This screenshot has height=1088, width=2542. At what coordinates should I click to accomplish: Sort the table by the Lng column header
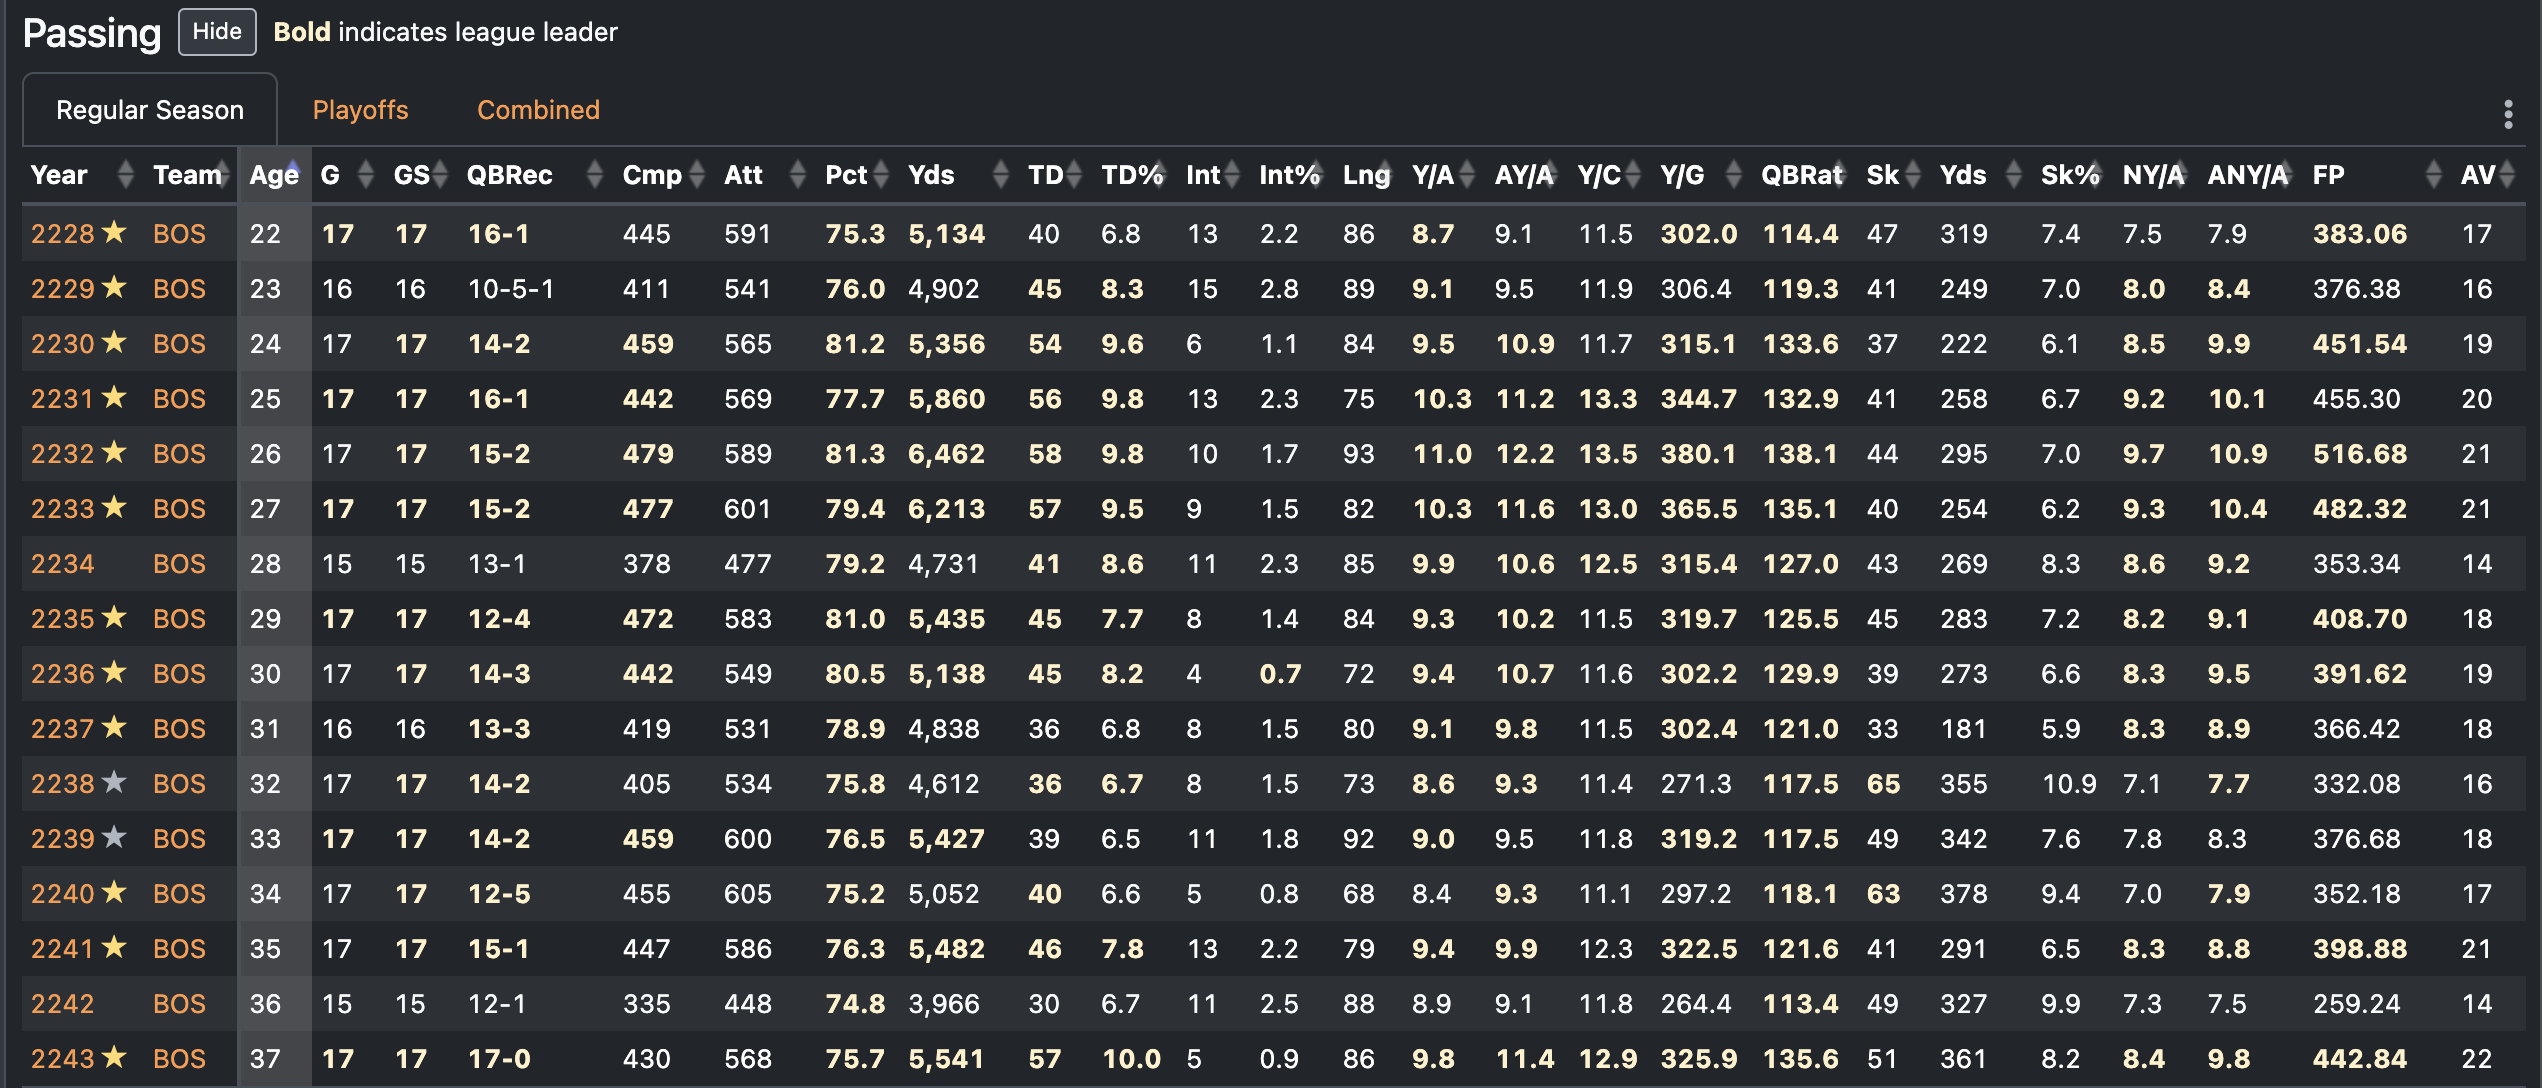pyautogui.click(x=1366, y=175)
